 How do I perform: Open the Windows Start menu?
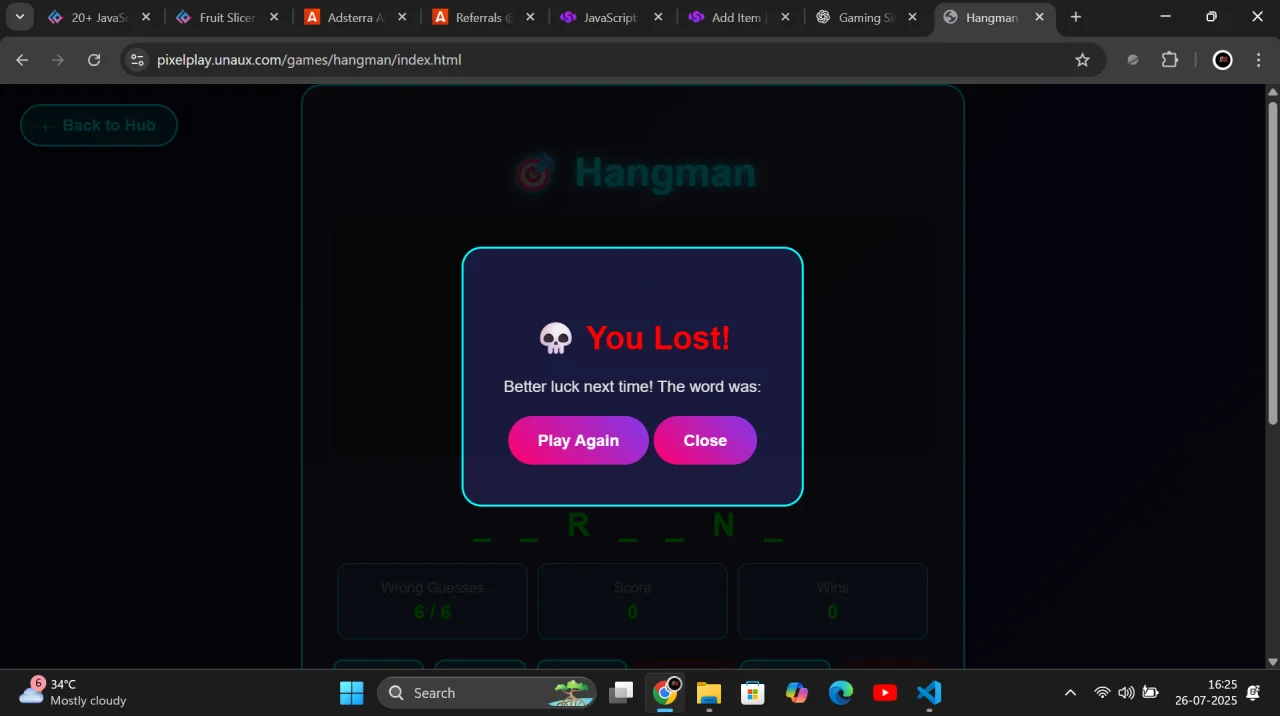point(352,692)
